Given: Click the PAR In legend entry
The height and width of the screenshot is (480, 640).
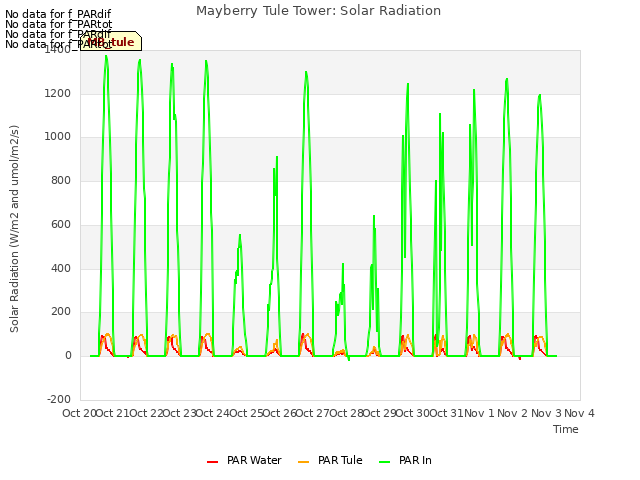Looking at the screenshot, I should tap(405, 460).
